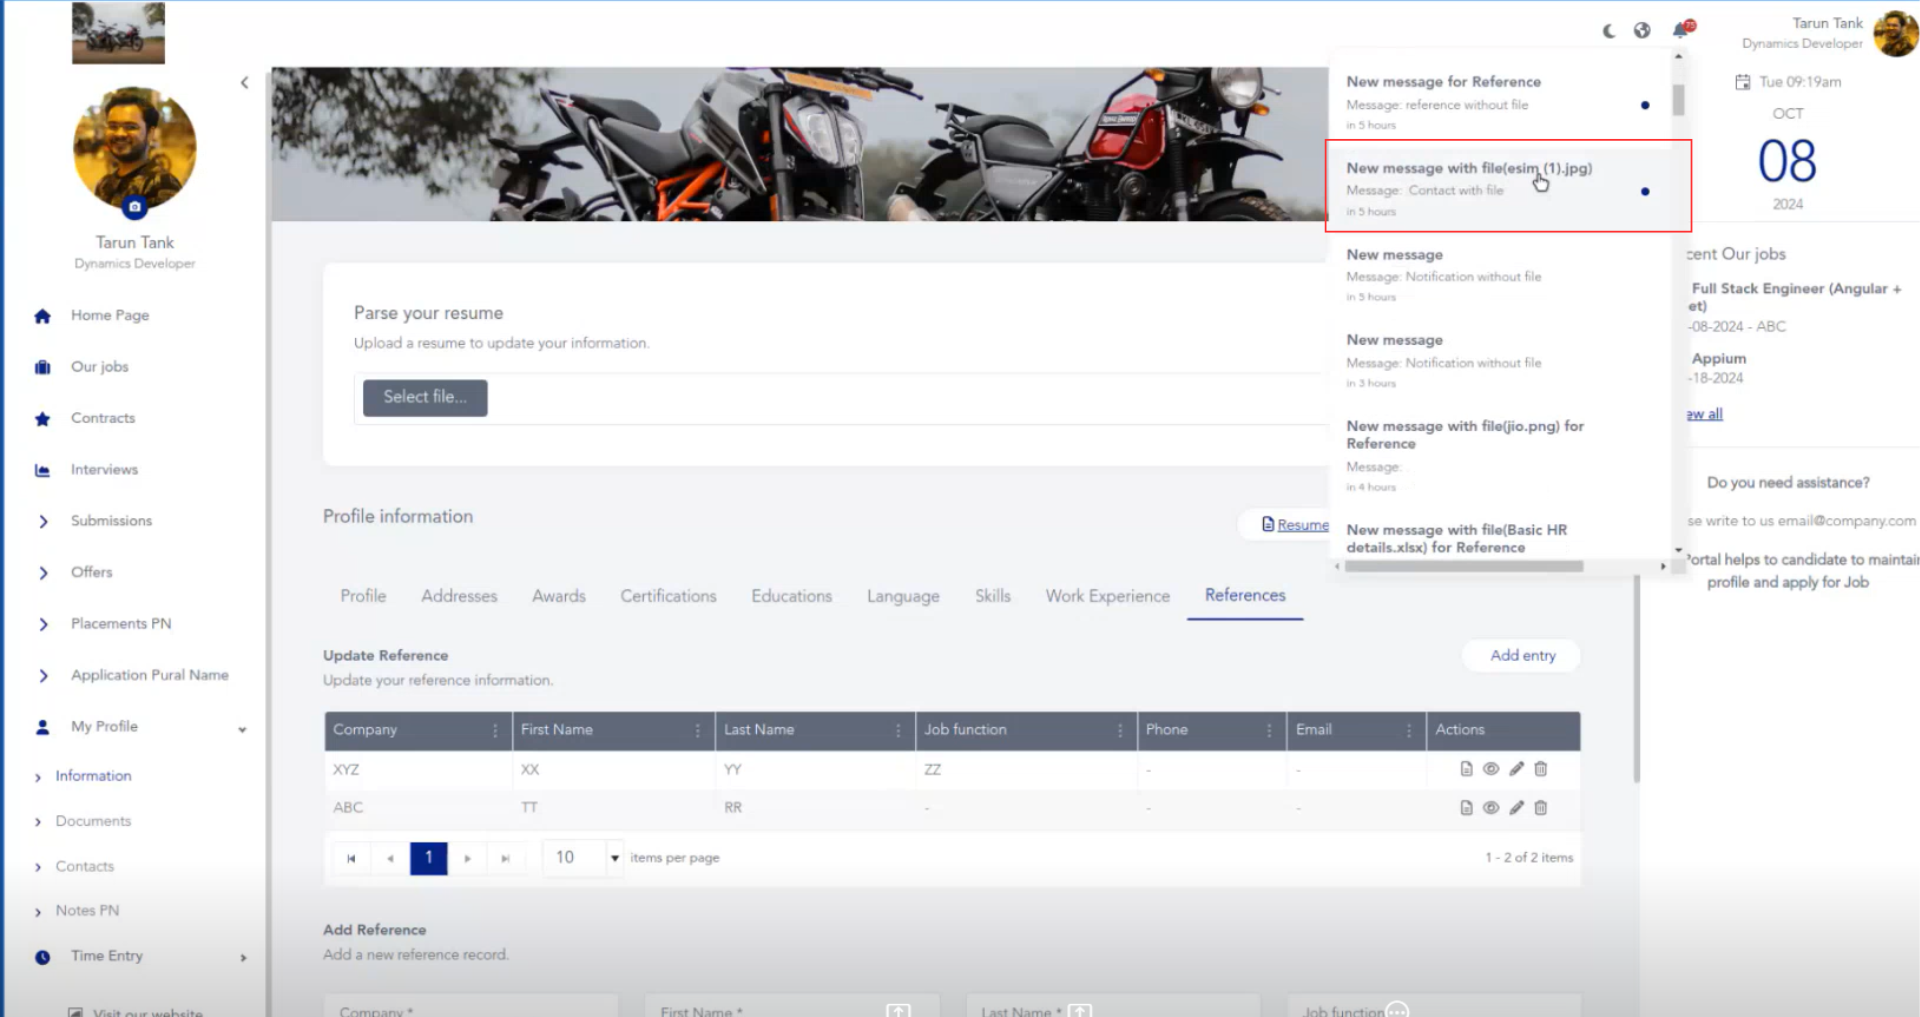The width and height of the screenshot is (1920, 1017).
Task: Click the Select file... button
Action: [425, 397]
